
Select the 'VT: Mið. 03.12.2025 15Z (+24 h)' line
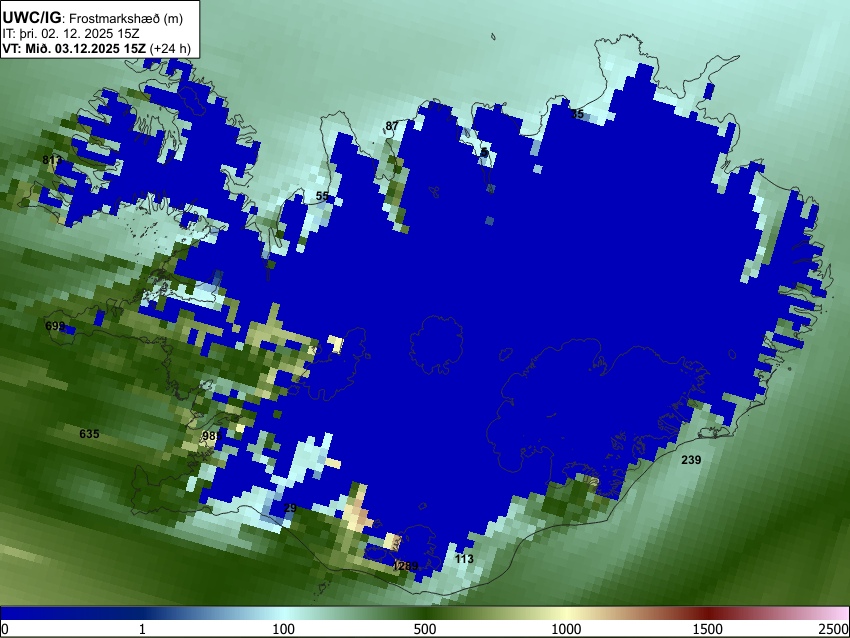point(96,48)
